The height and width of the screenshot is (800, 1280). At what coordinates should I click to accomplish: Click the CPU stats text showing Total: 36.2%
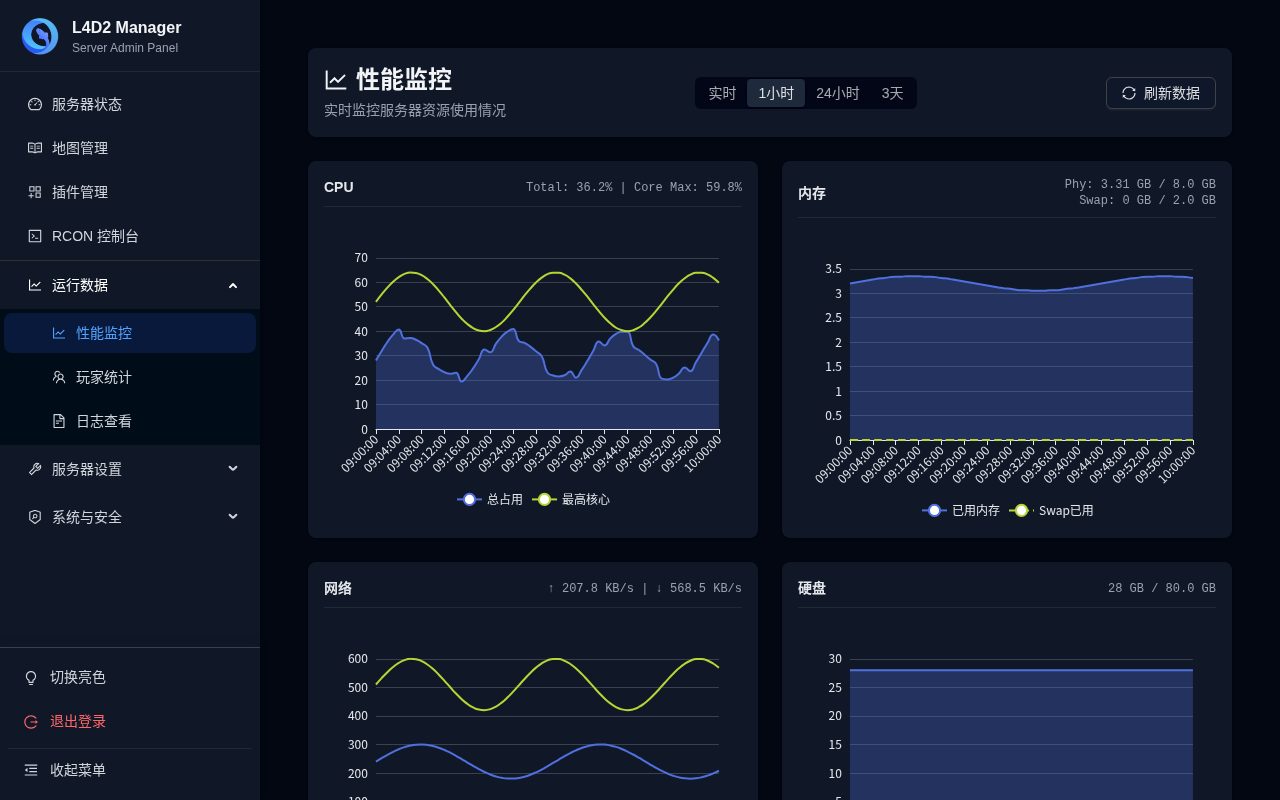tap(634, 187)
